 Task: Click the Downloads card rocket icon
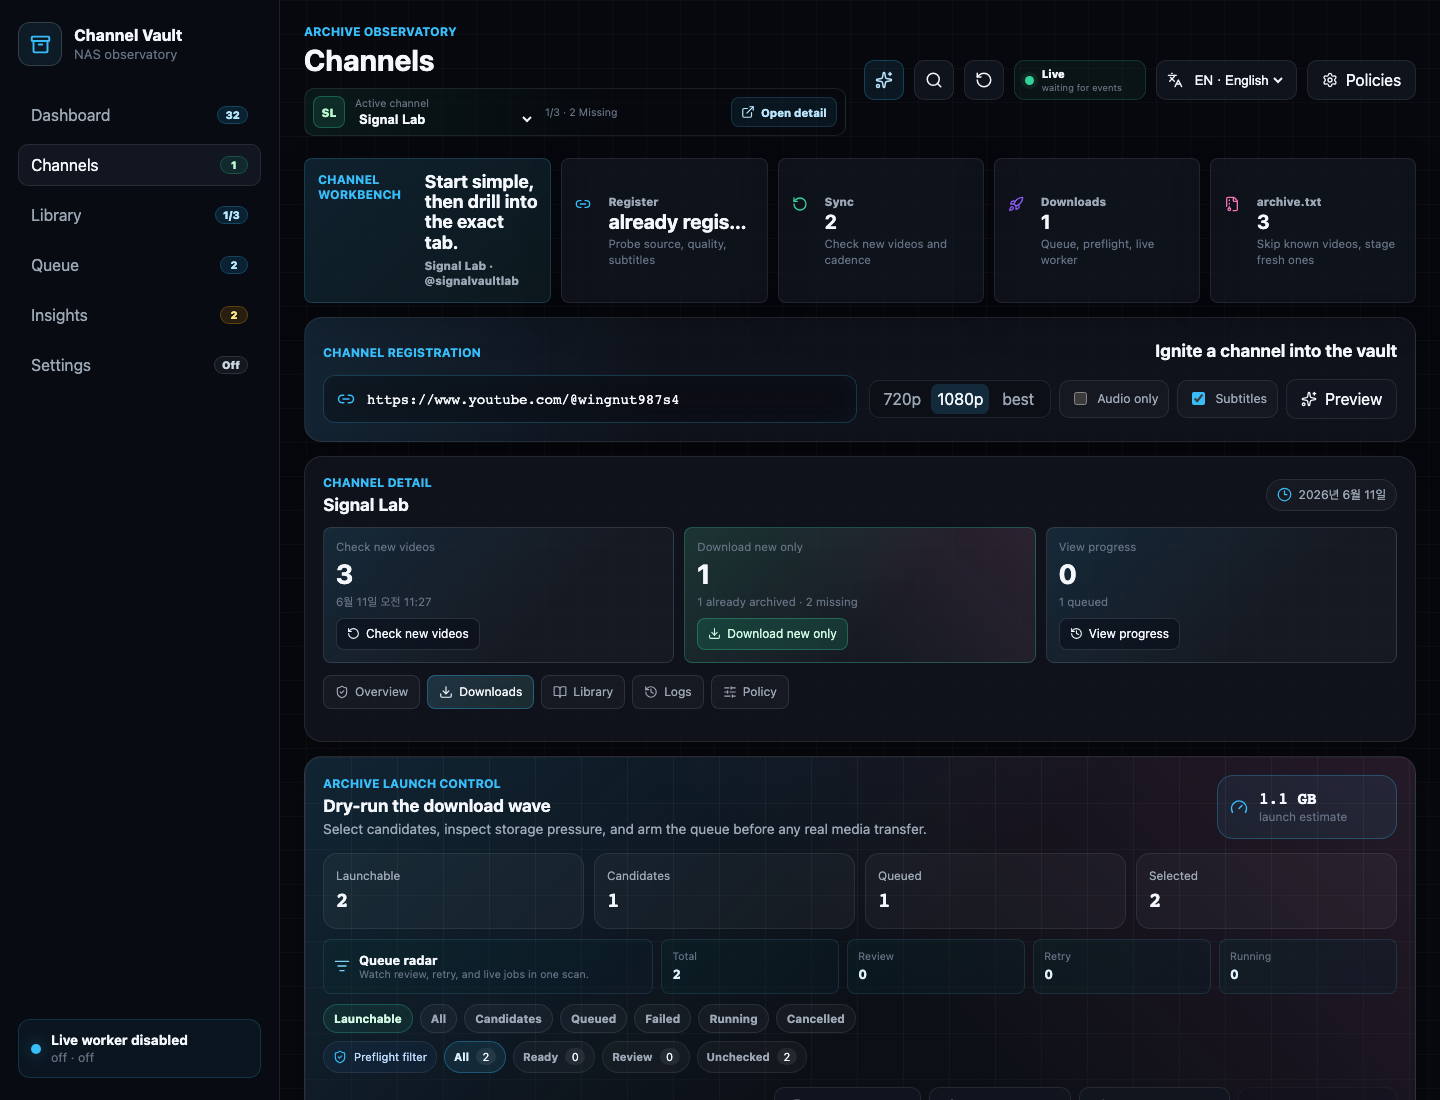1016,204
